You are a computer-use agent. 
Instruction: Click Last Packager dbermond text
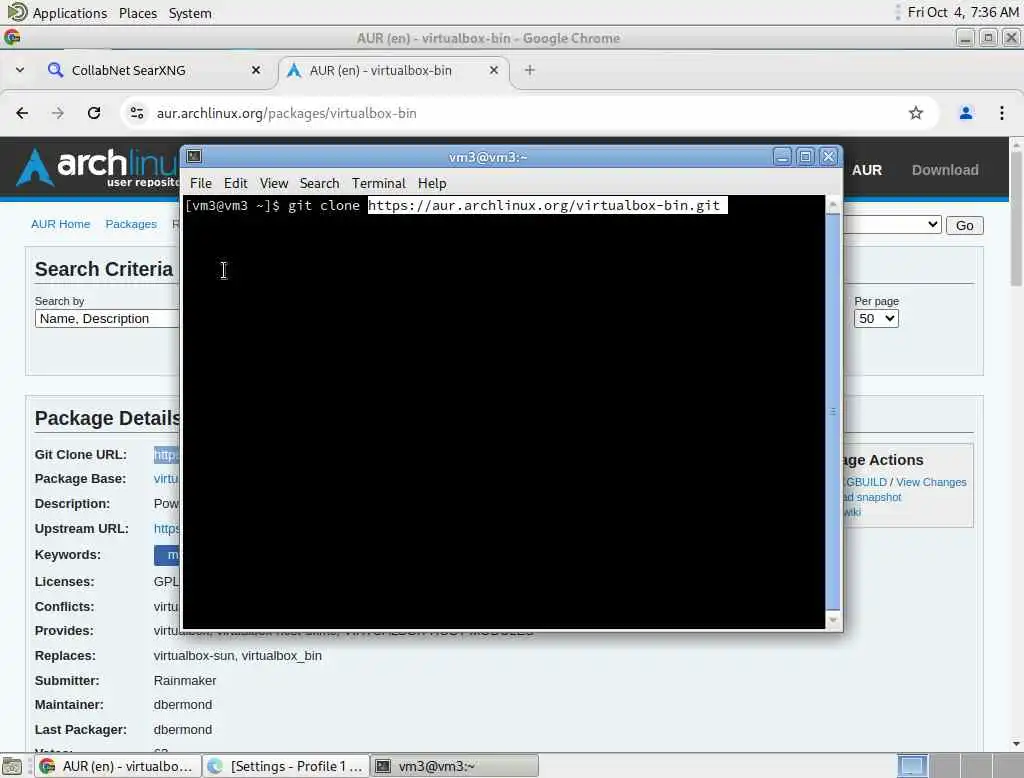point(183,730)
